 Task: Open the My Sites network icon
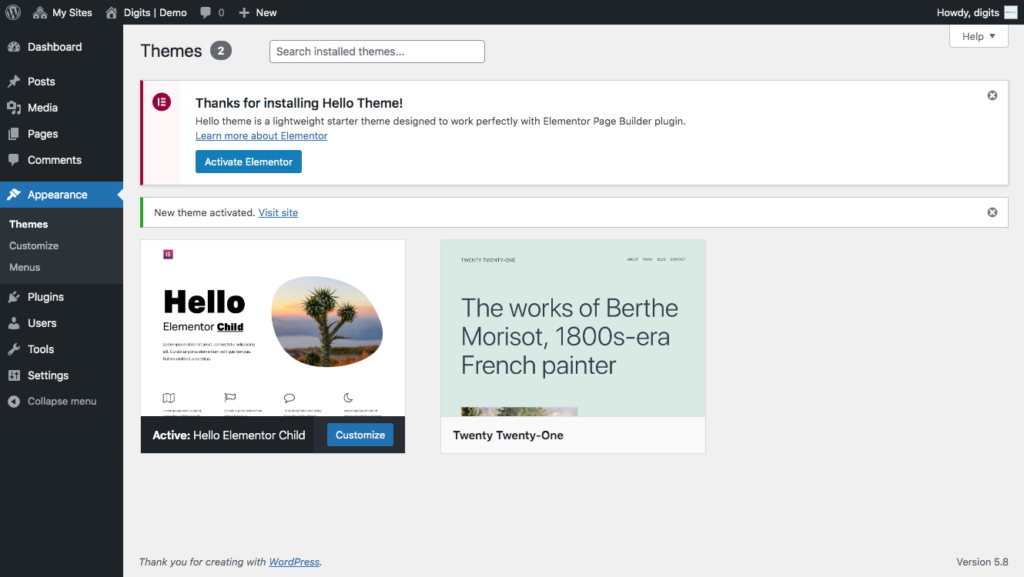40,12
